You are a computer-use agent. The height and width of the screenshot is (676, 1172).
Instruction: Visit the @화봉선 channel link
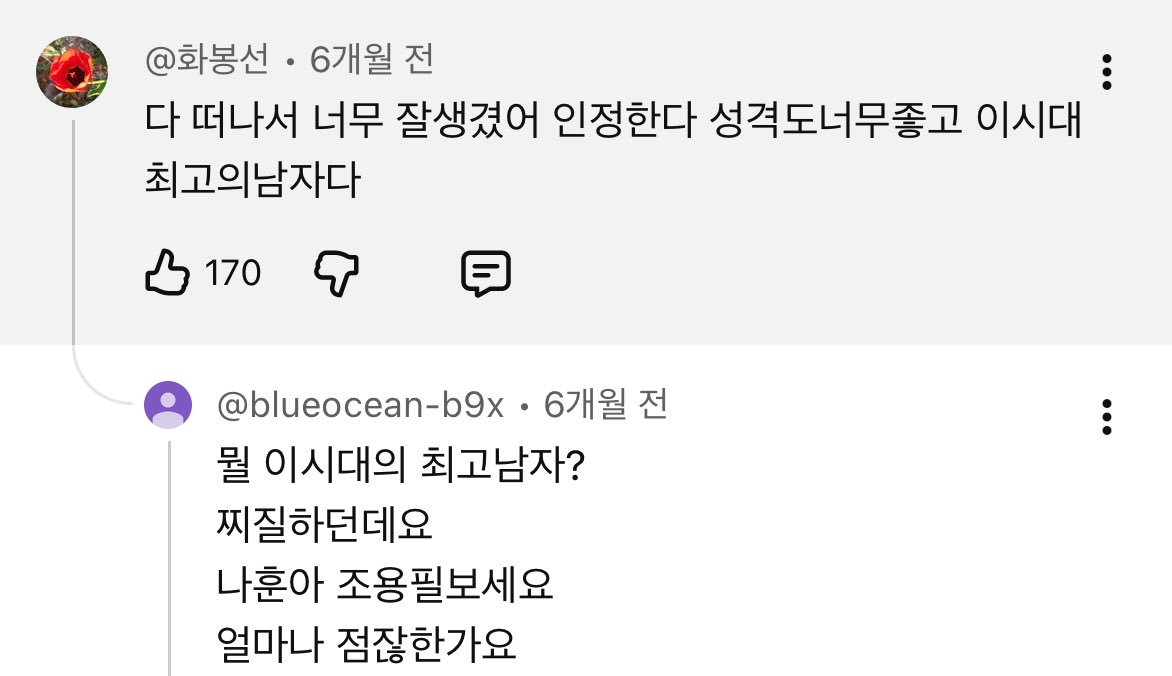tap(207, 59)
